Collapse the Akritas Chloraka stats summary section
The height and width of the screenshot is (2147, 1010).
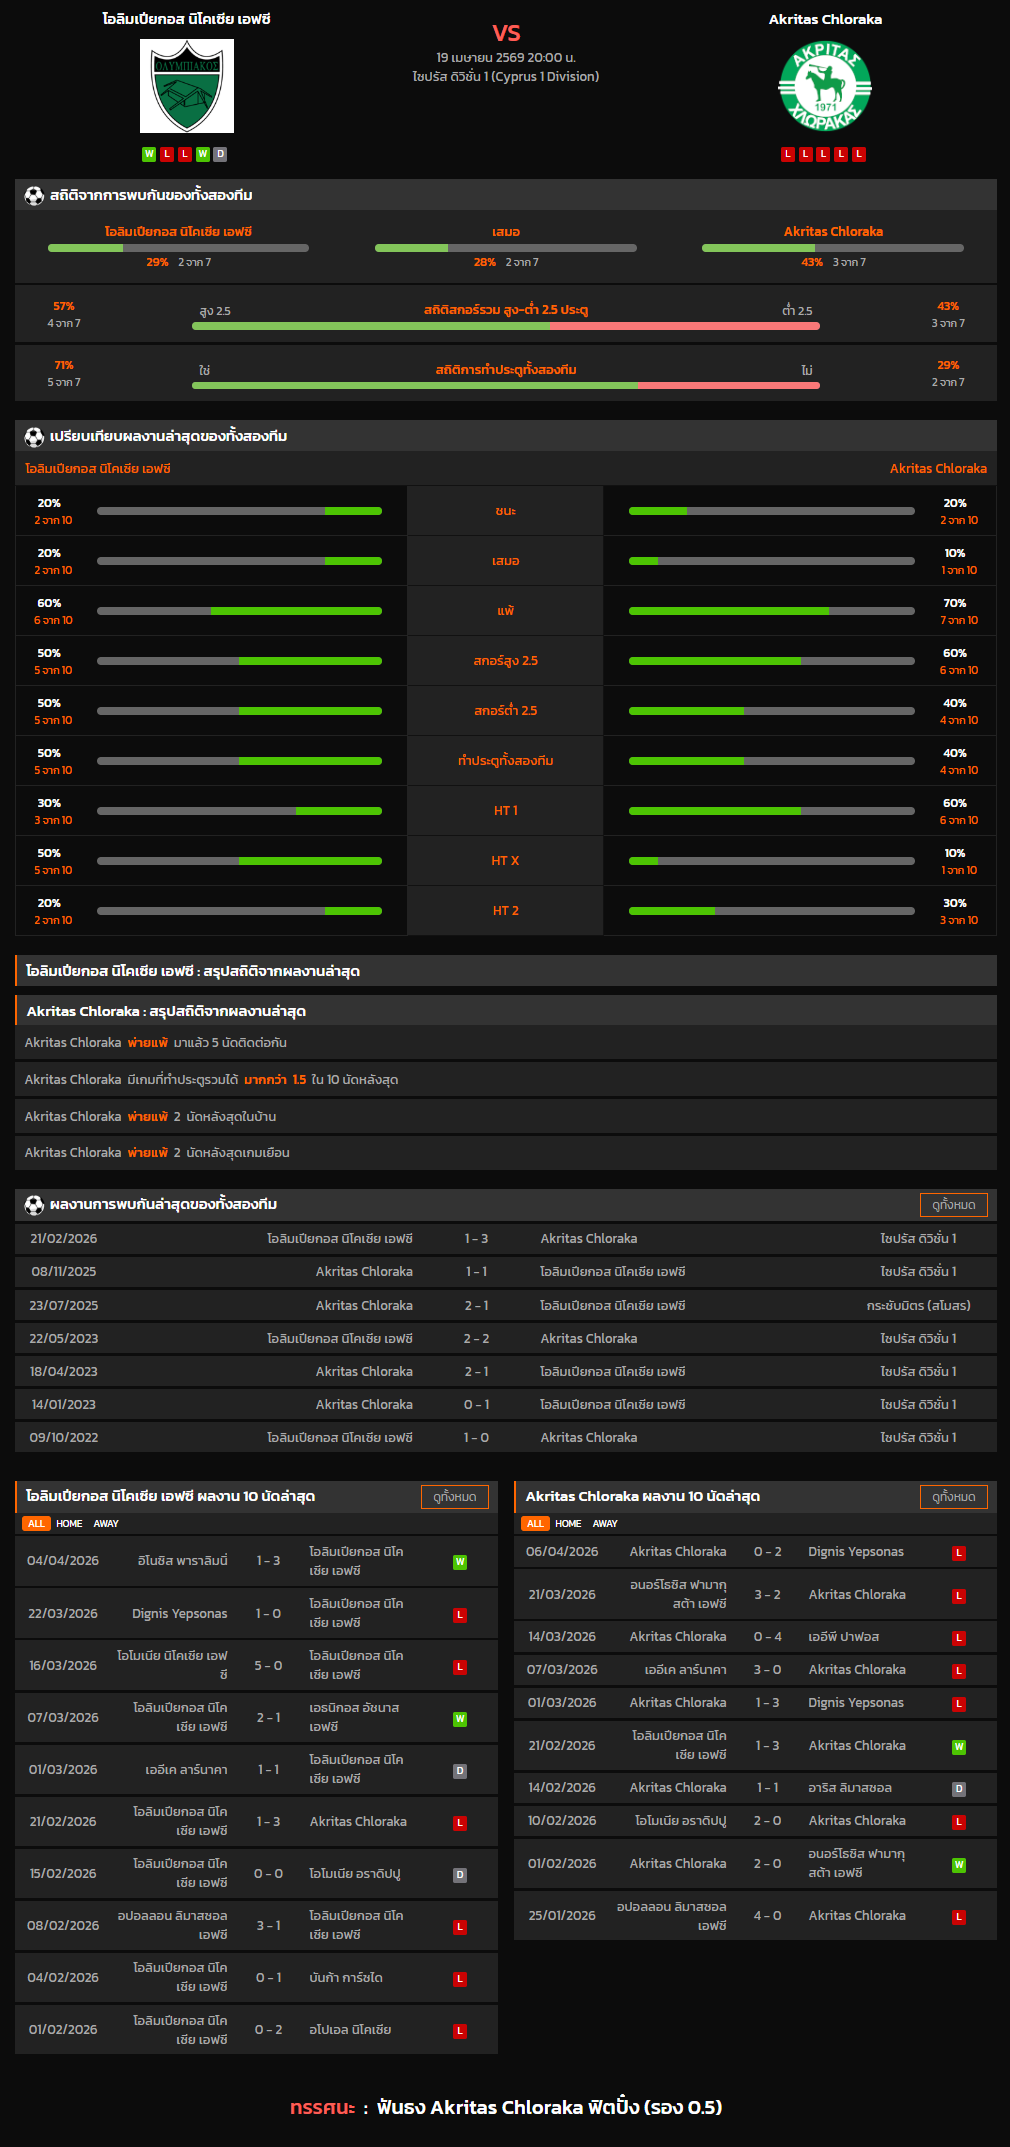click(506, 1011)
